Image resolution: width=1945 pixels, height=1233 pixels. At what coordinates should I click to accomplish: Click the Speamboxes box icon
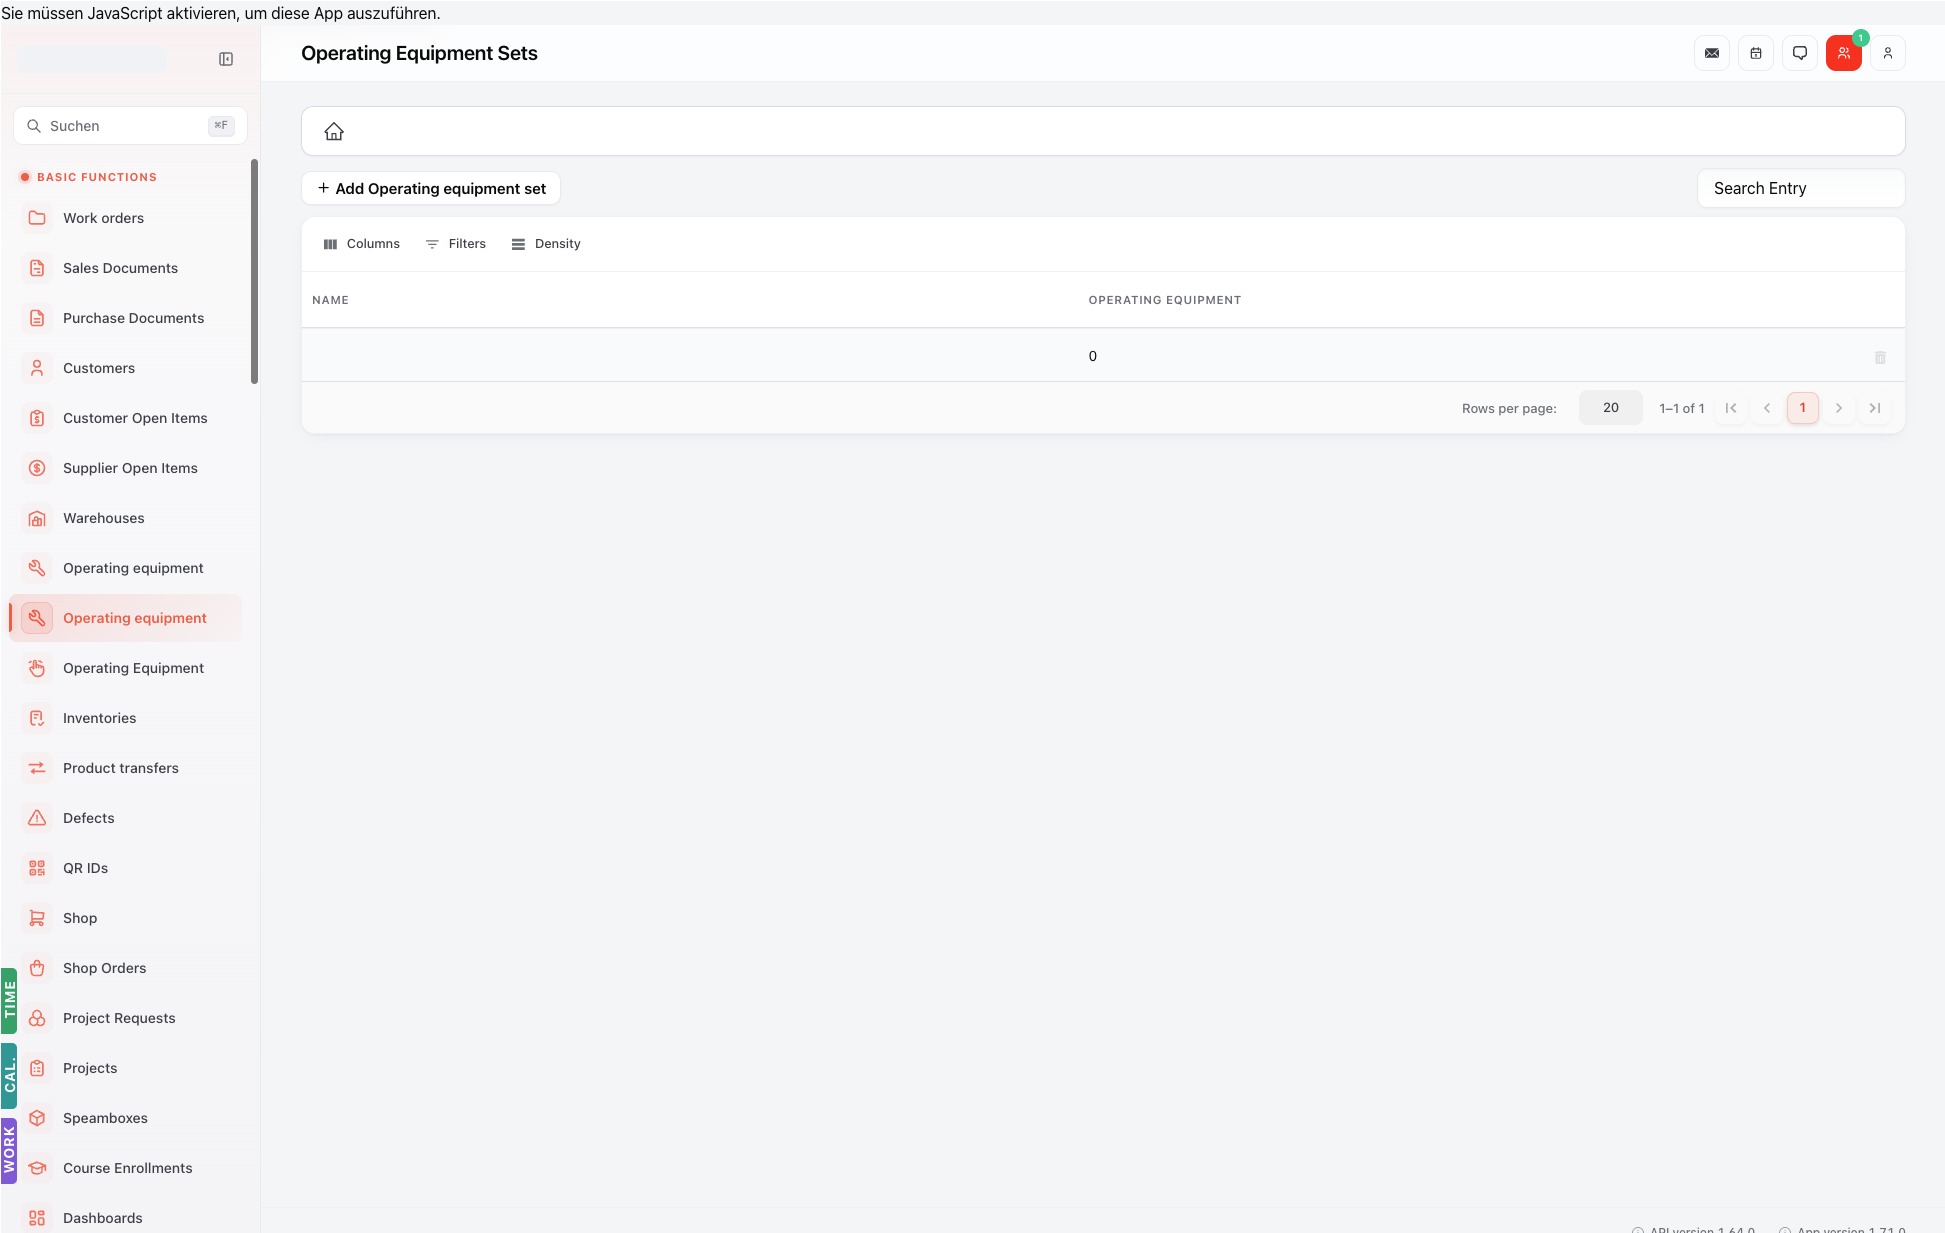(37, 1118)
